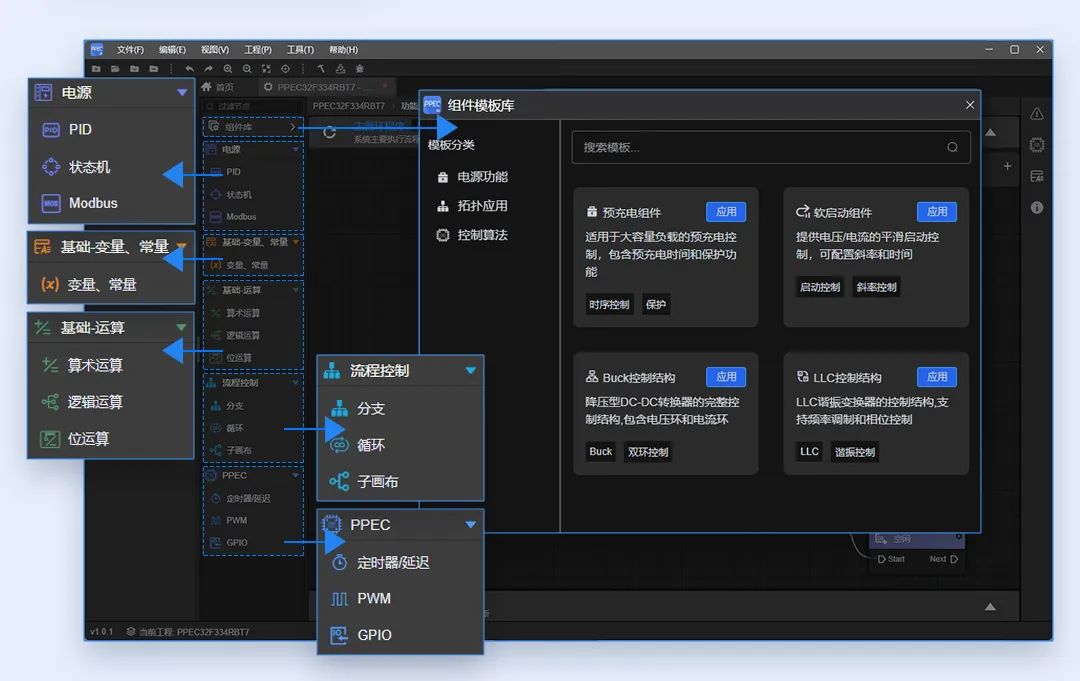Screen dimensions: 1080x681
Task: Click the search magnifier in template library
Action: pyautogui.click(x=953, y=147)
